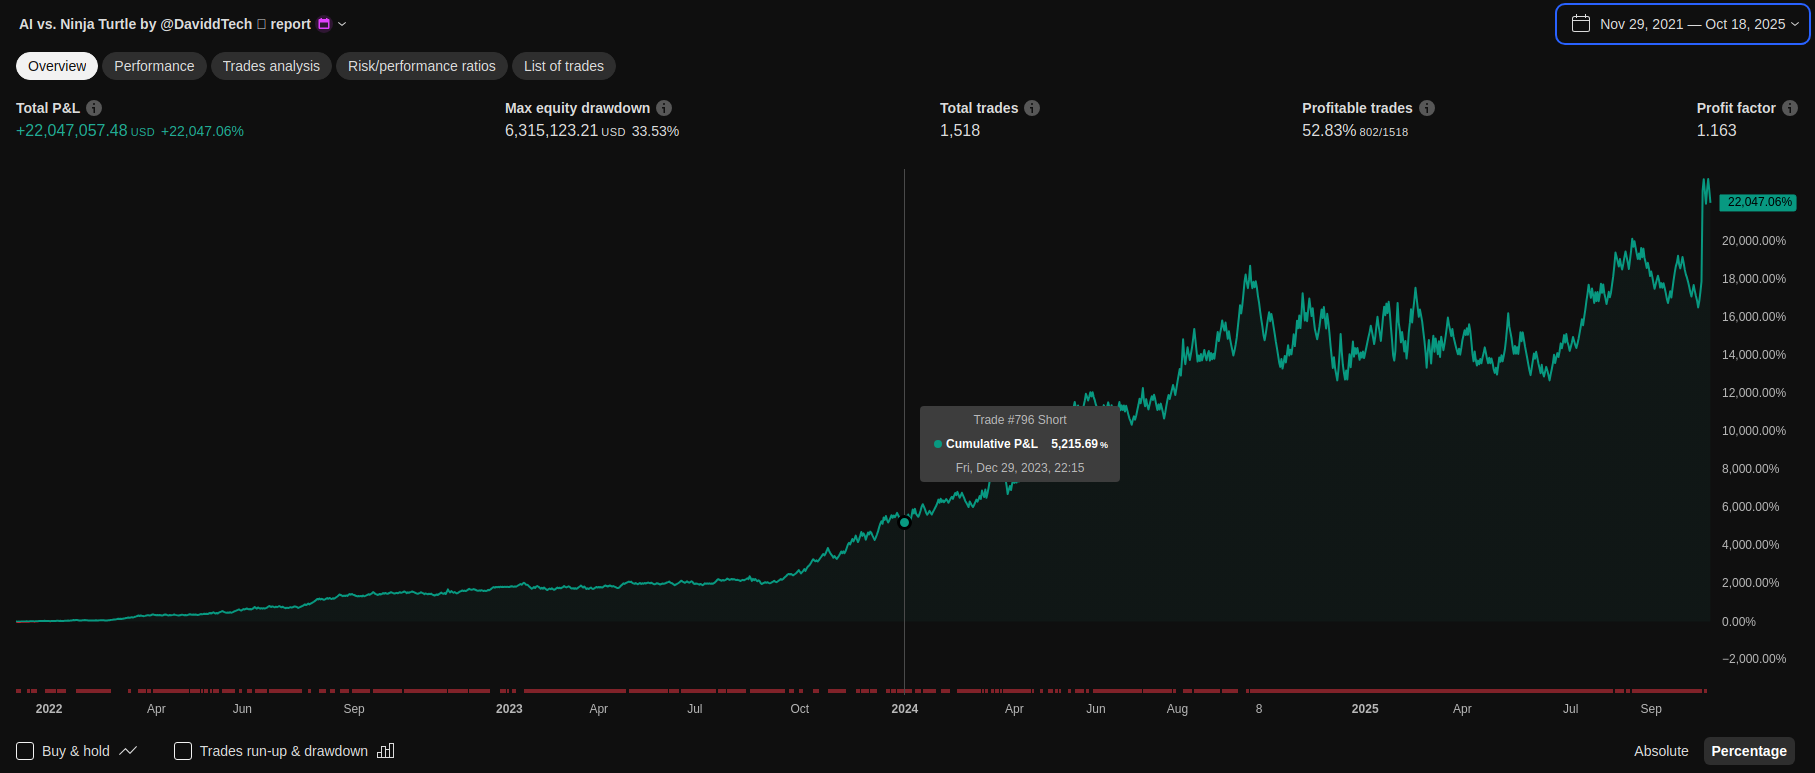Select the Percentage display button
The width and height of the screenshot is (1815, 773).
tap(1748, 751)
